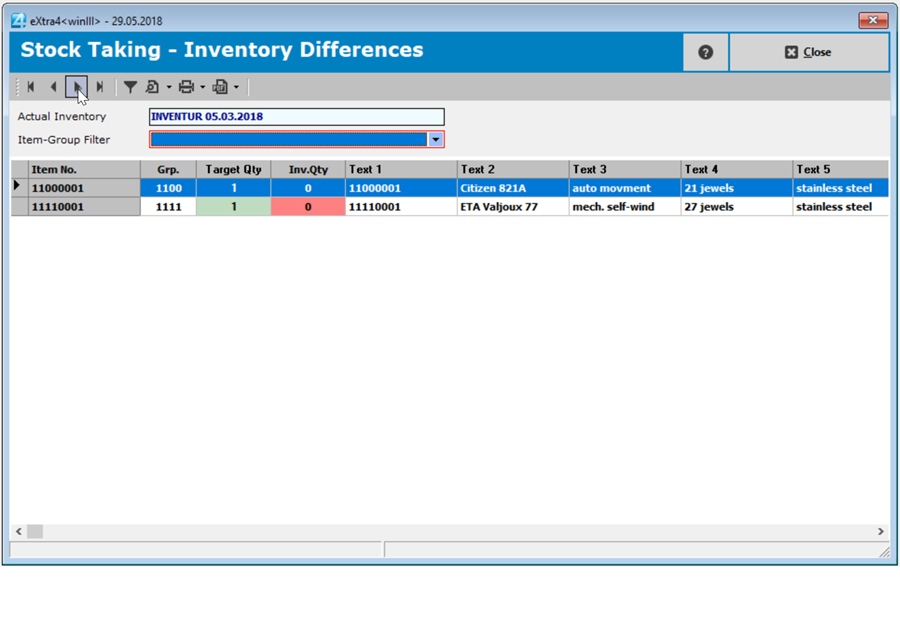The image size is (900, 640).
Task: Jump to the last record
Action: 99,87
